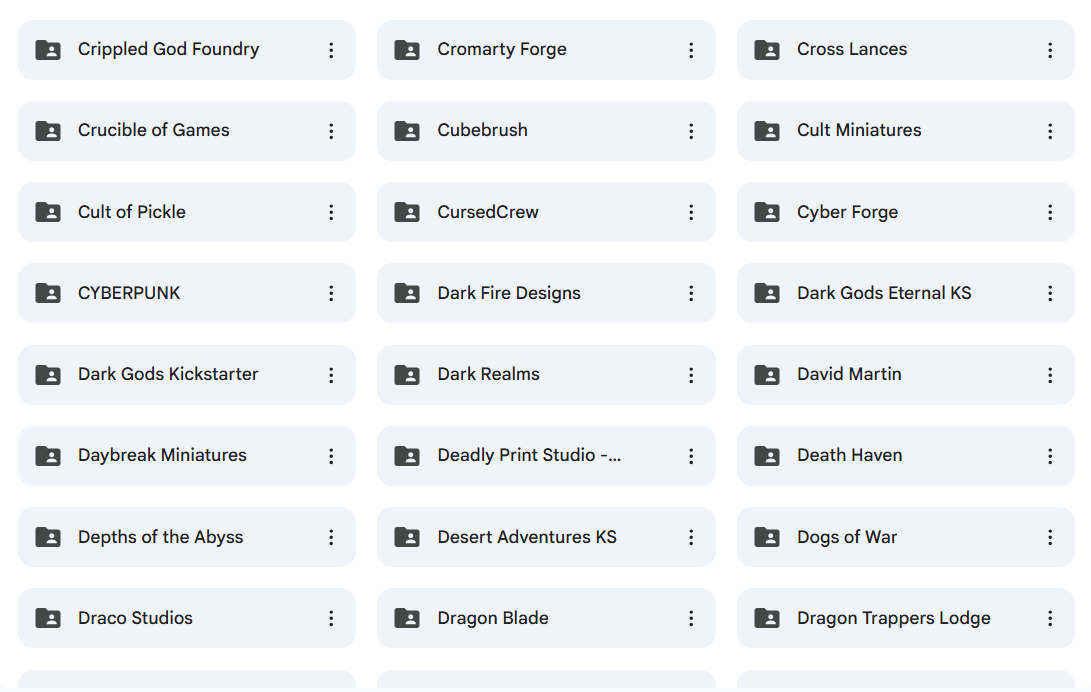
Task: Click the shared folder icon of Dark Realms
Action: (x=407, y=376)
